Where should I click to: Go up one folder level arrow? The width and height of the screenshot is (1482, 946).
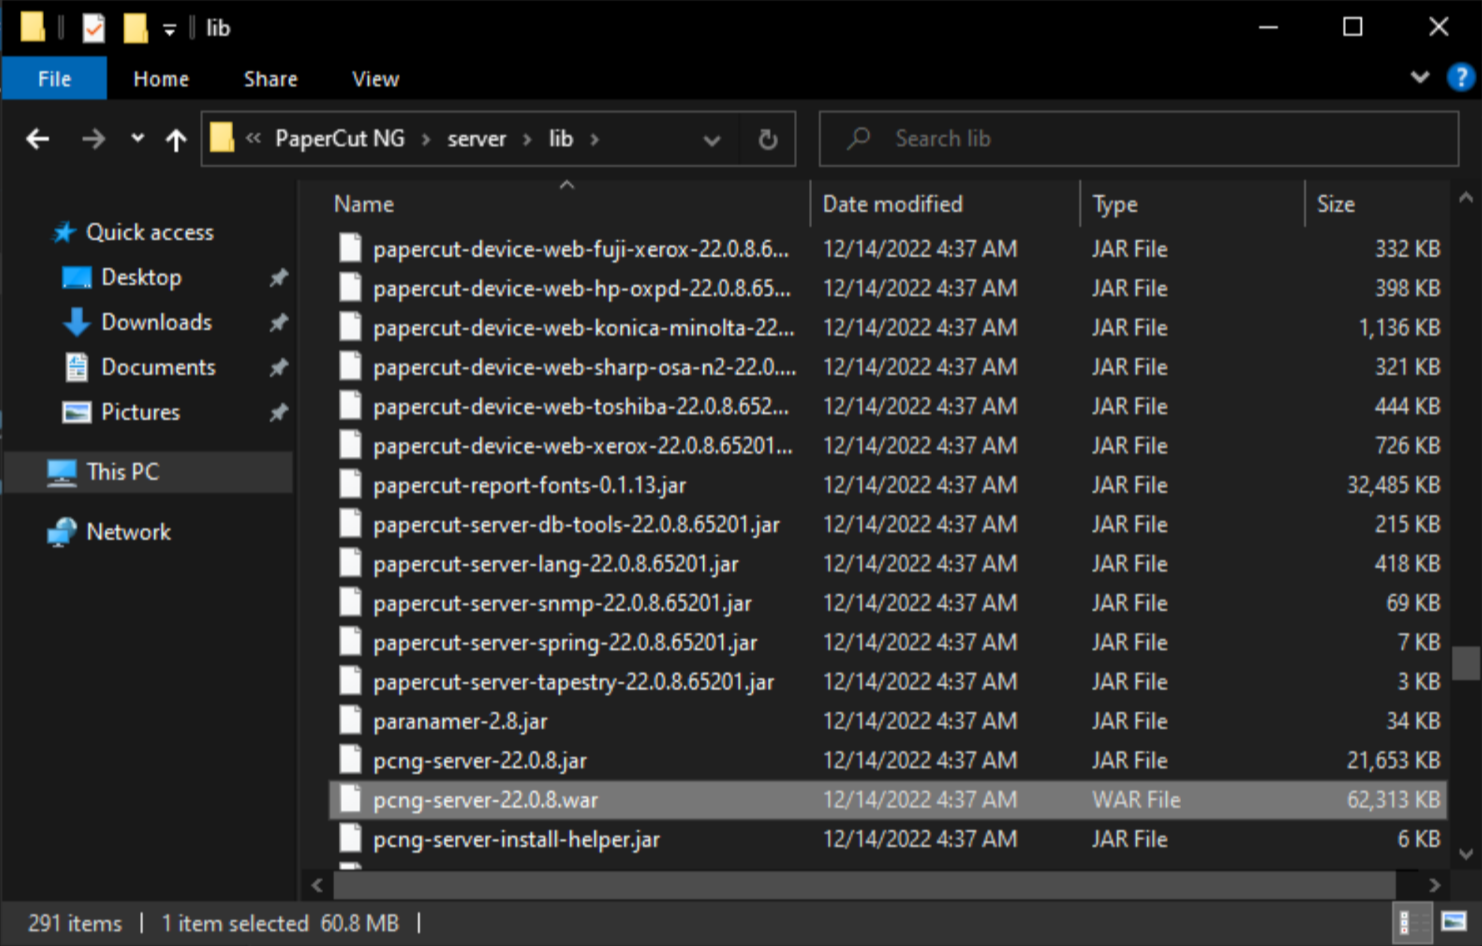click(176, 139)
